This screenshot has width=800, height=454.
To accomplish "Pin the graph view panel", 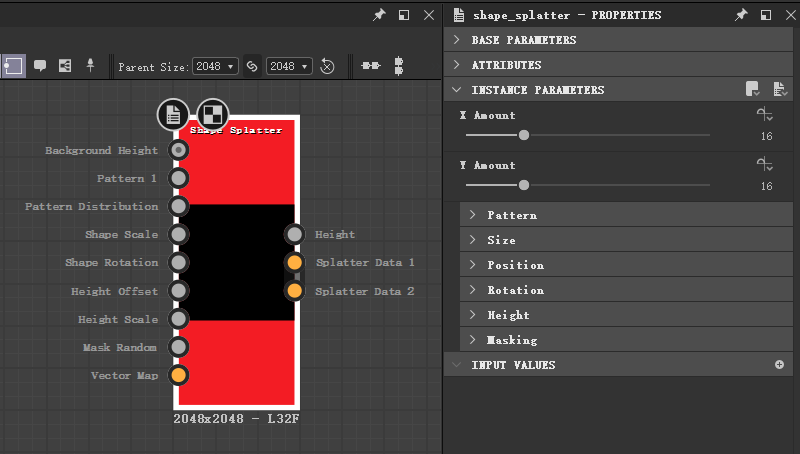I will coord(379,15).
